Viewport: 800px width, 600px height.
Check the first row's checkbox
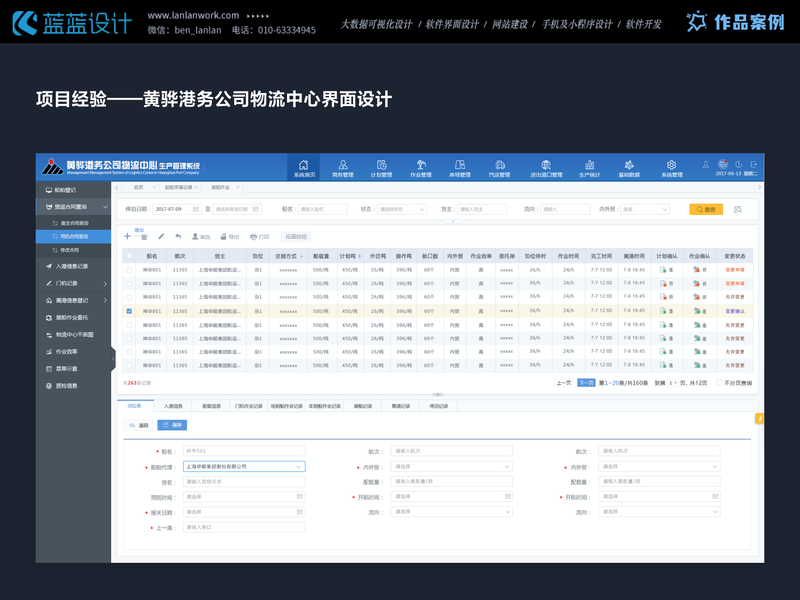click(x=129, y=270)
